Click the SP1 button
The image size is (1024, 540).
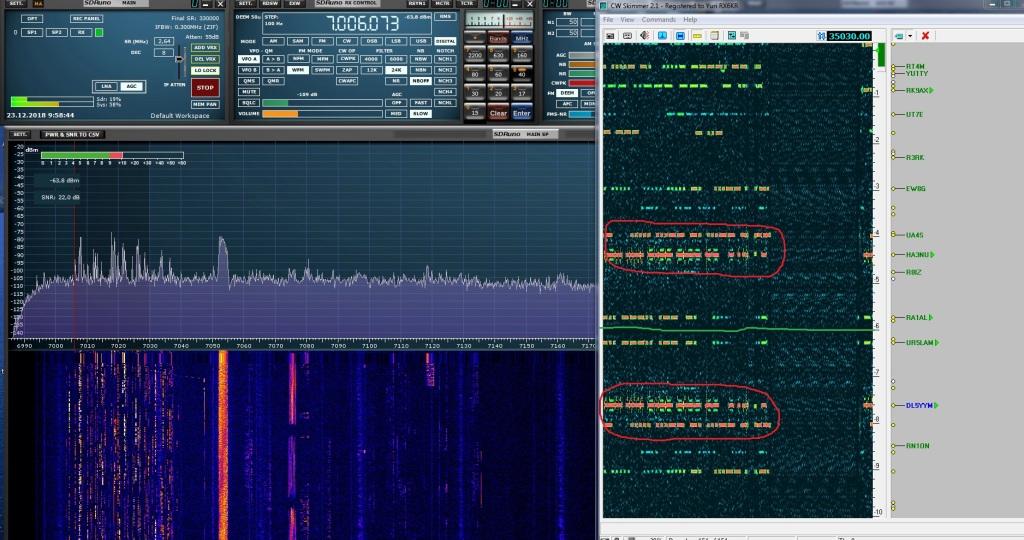point(32,32)
